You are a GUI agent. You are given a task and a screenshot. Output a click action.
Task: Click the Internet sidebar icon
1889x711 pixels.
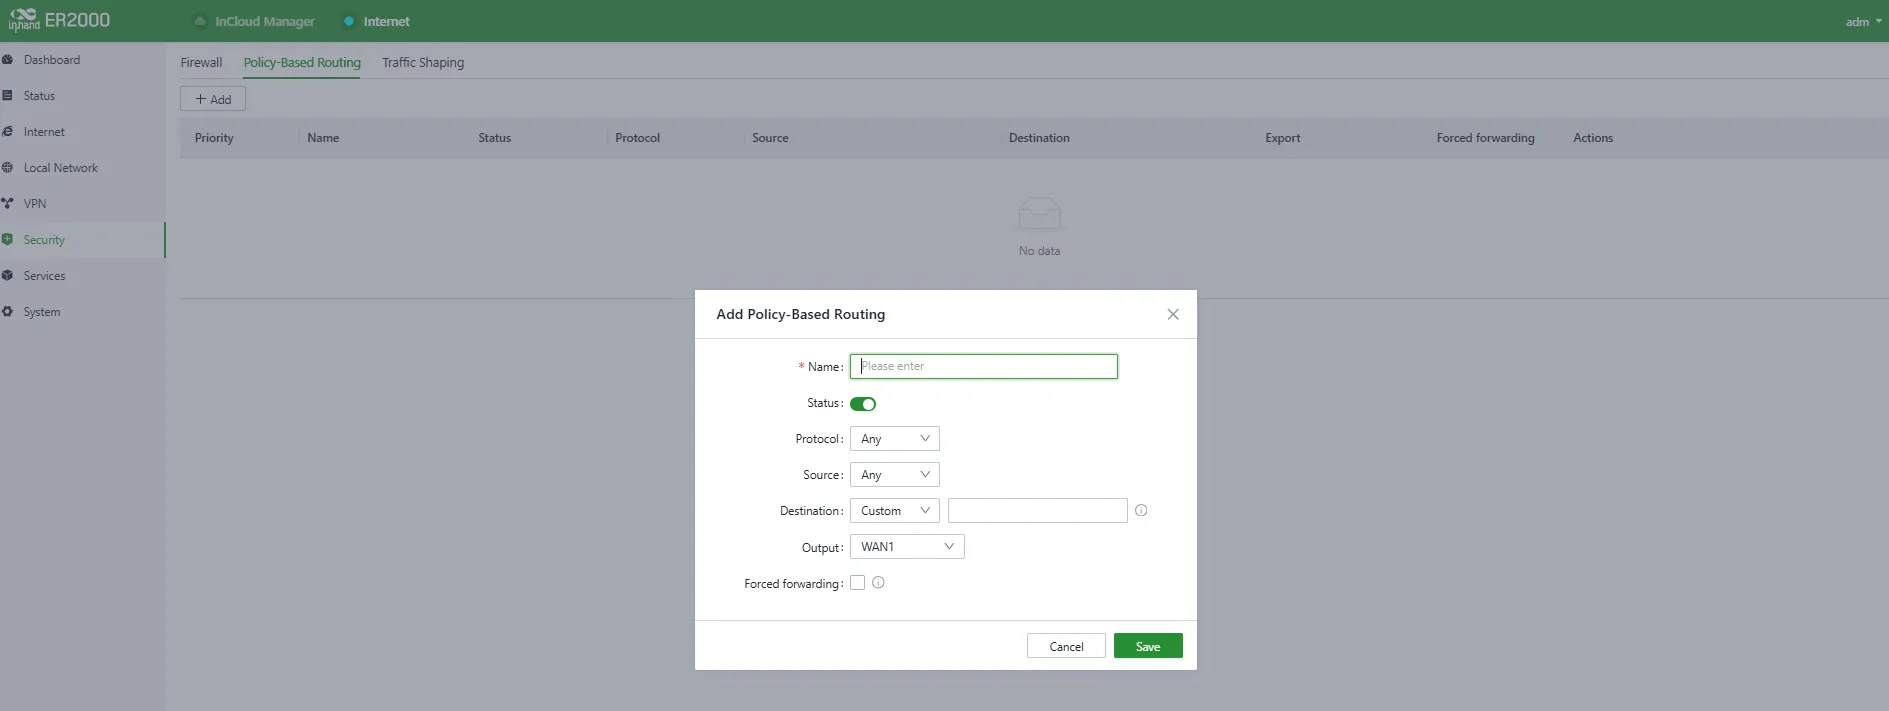(x=7, y=132)
